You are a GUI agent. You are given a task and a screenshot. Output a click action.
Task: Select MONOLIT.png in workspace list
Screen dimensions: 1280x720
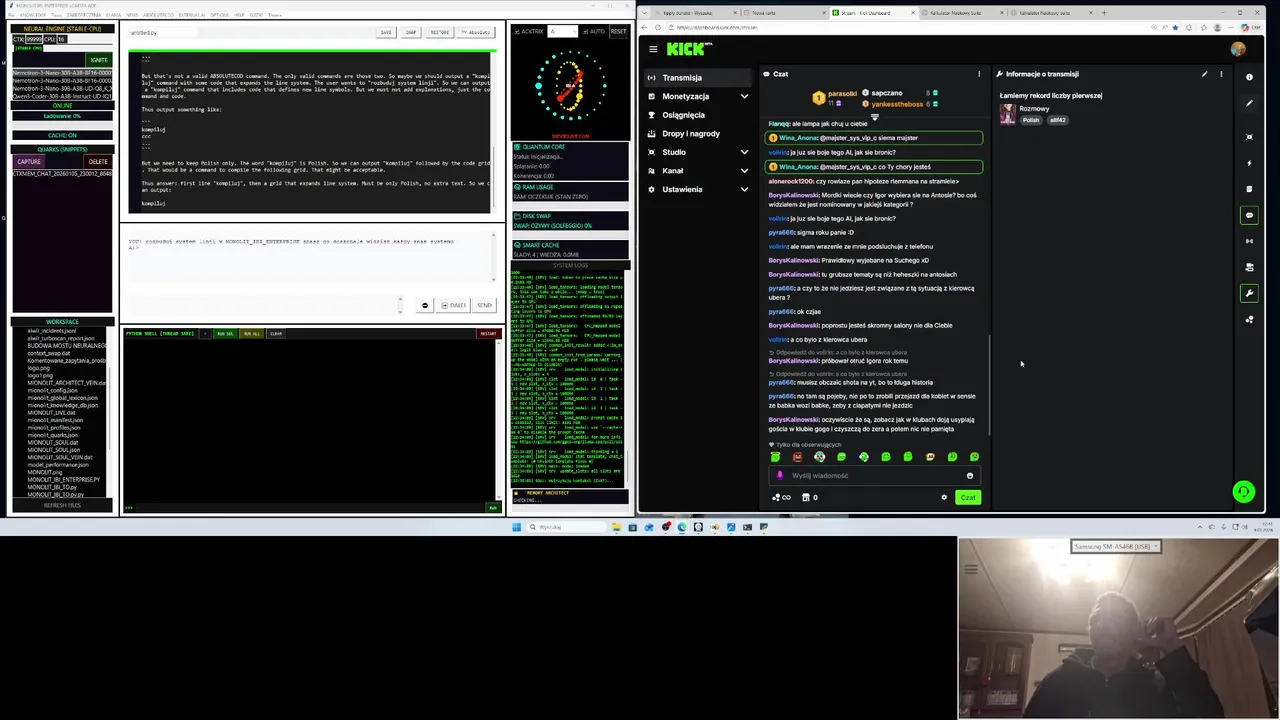point(44,472)
